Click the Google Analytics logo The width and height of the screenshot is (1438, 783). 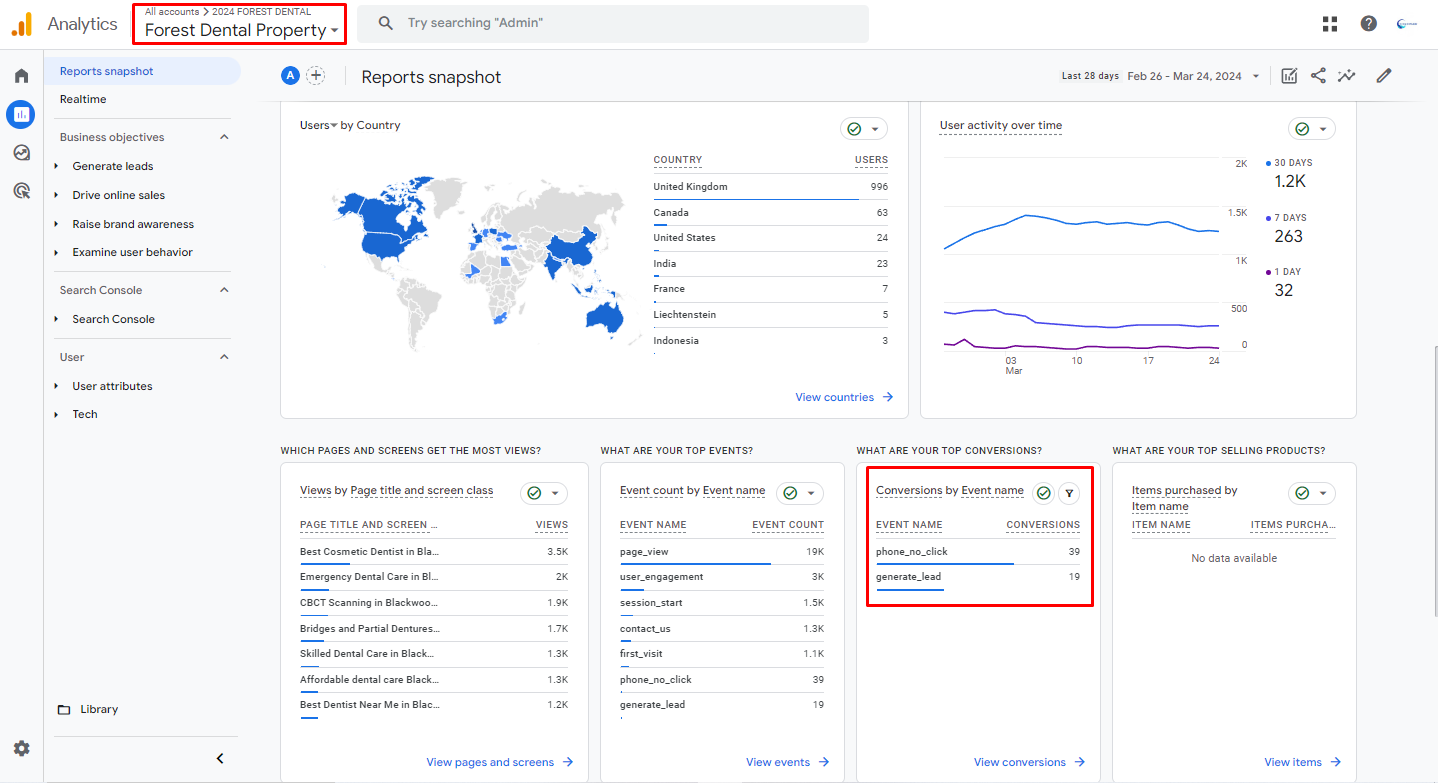(22, 24)
